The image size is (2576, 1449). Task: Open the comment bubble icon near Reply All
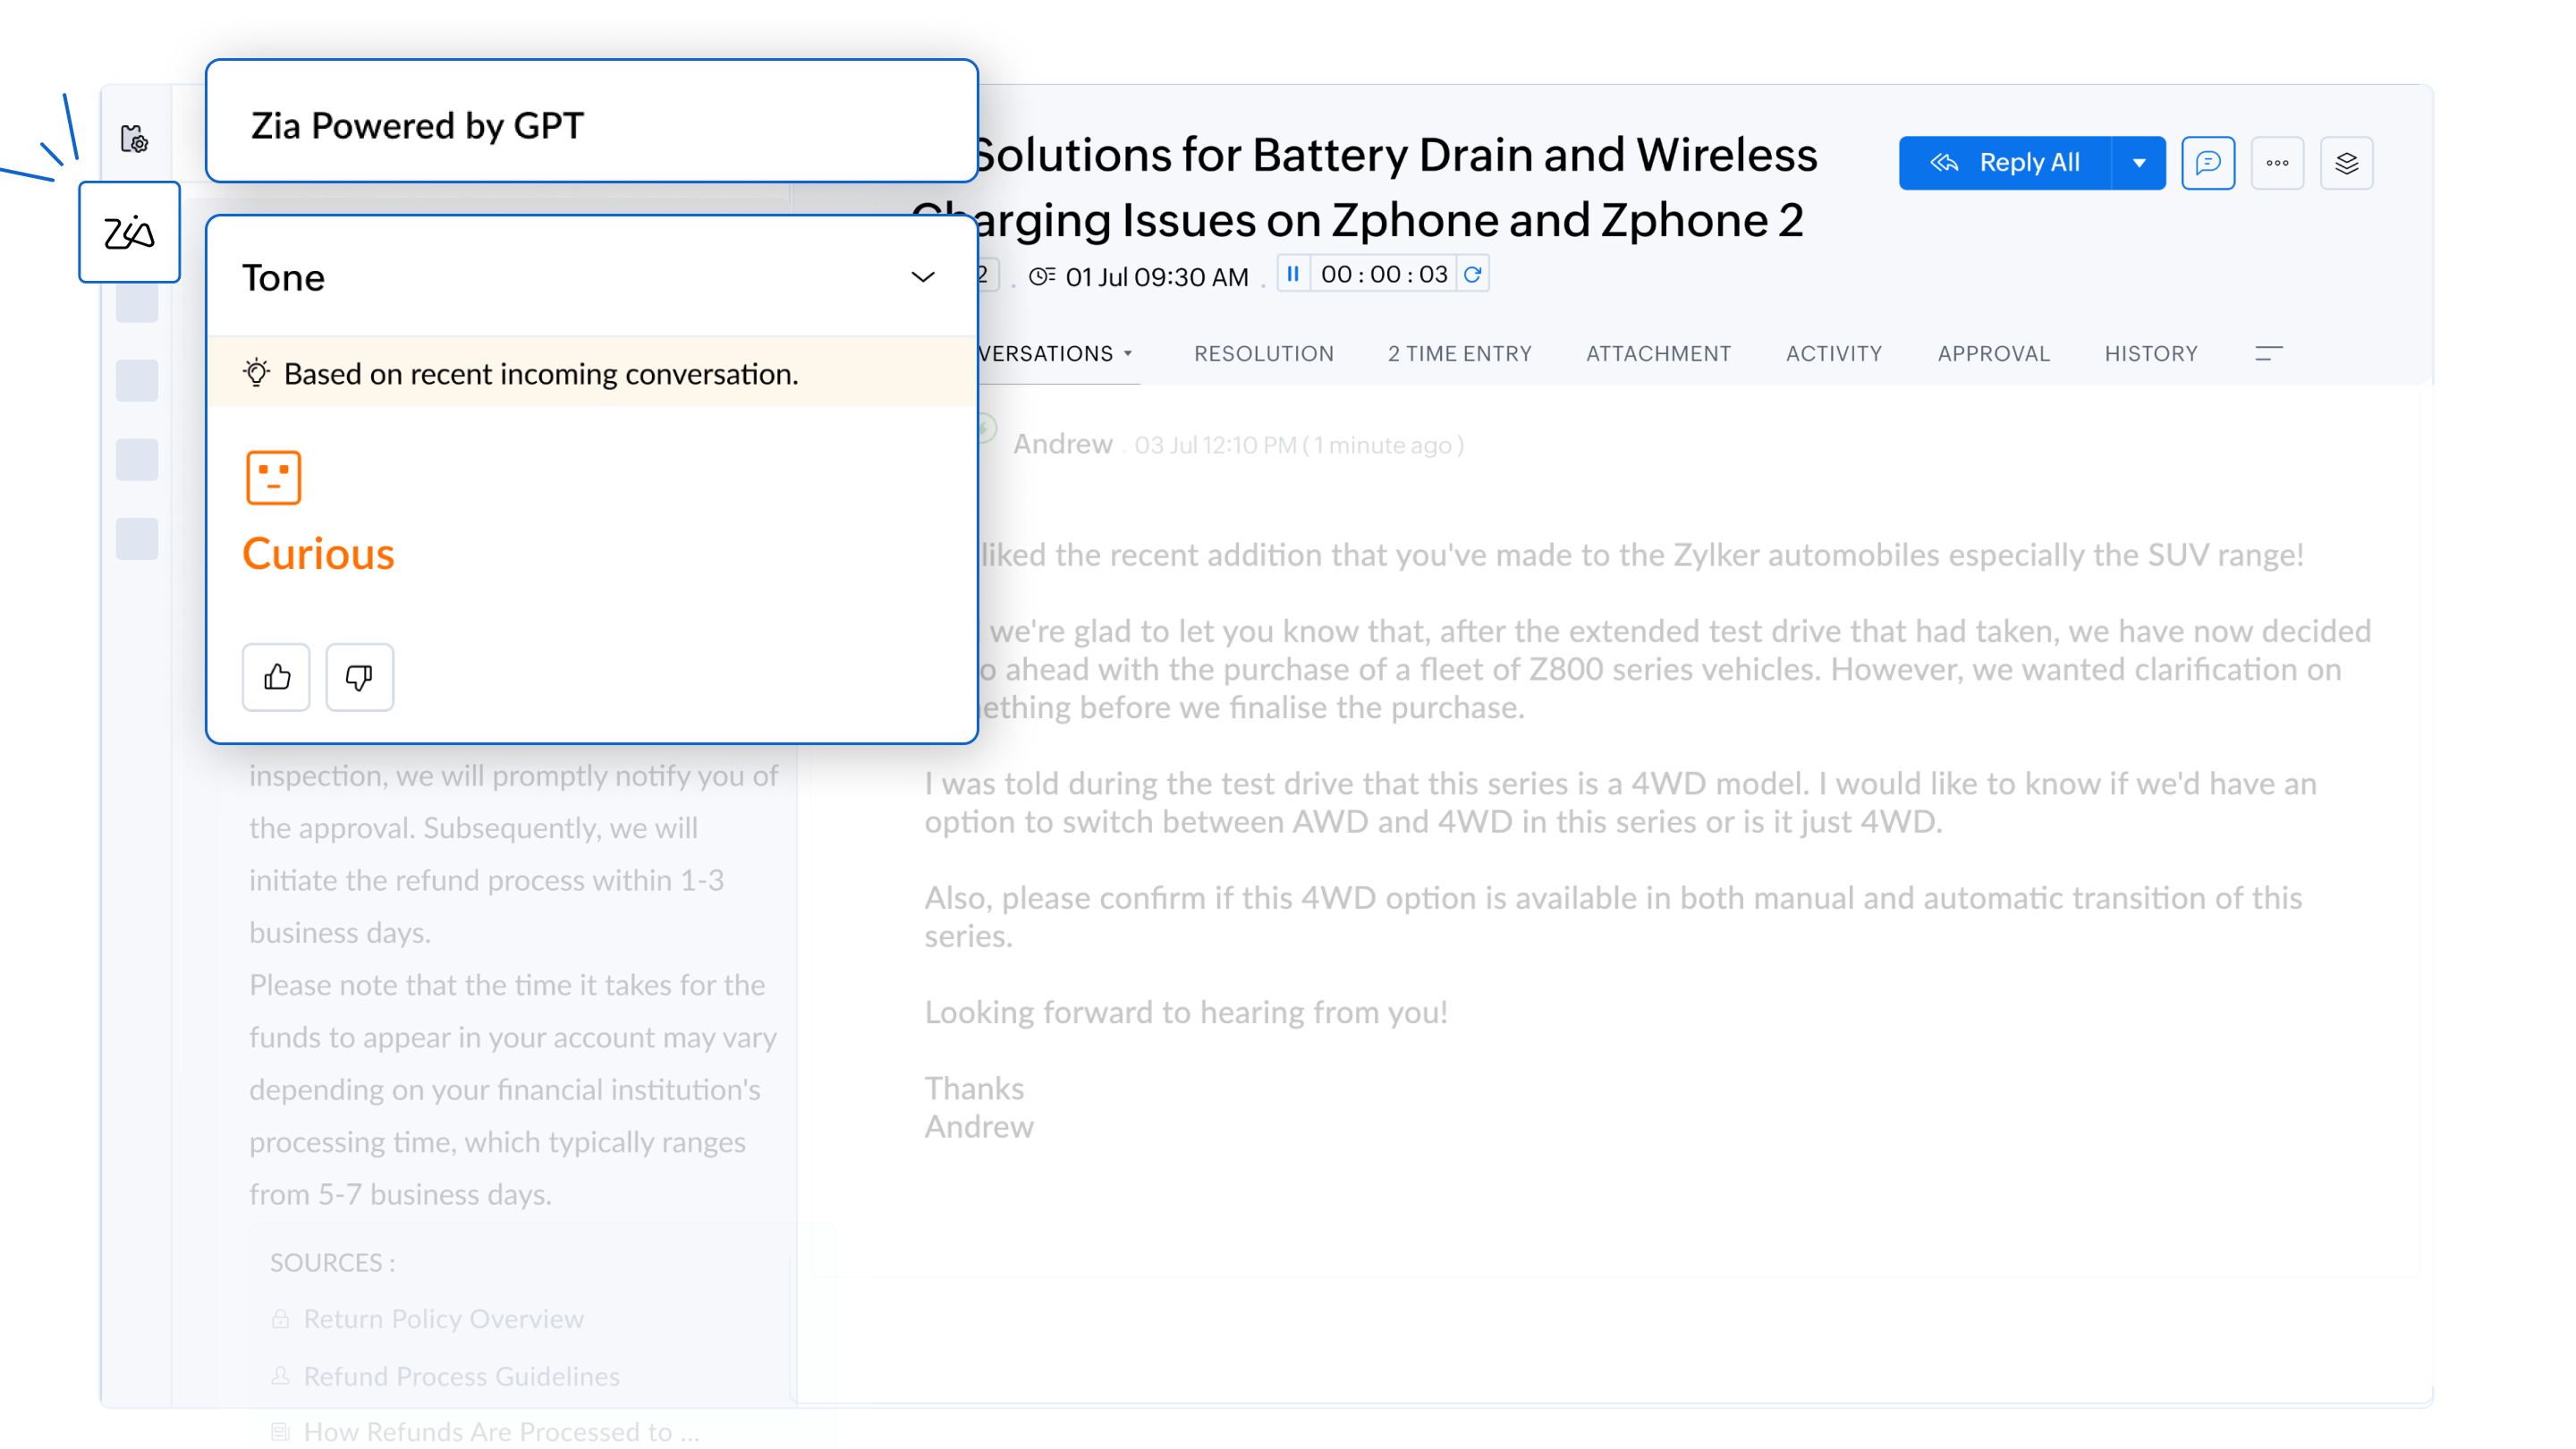2207,163
